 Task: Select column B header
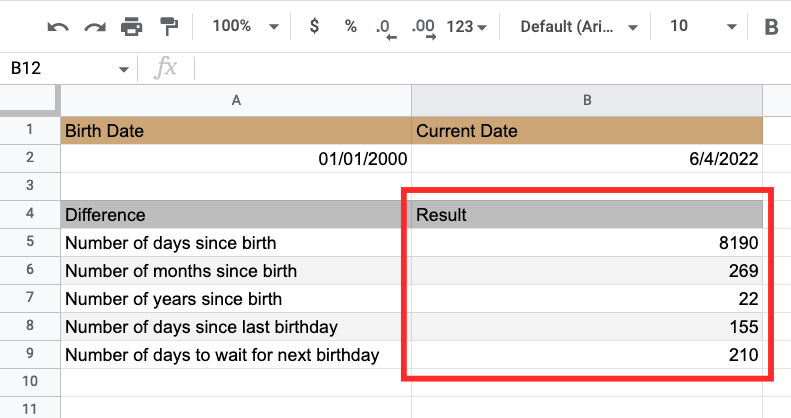coord(587,100)
